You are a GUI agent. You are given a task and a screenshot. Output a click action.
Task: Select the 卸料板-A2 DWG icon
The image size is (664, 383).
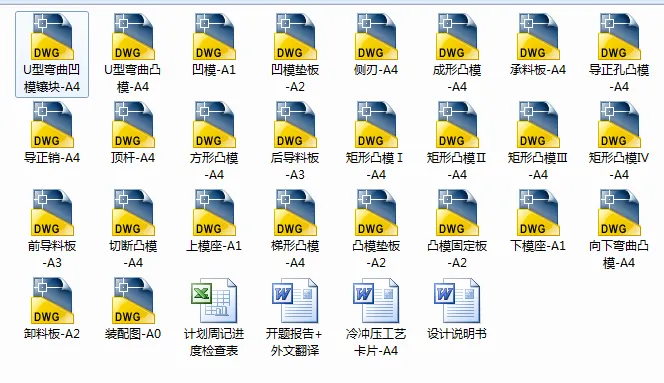click(52, 301)
